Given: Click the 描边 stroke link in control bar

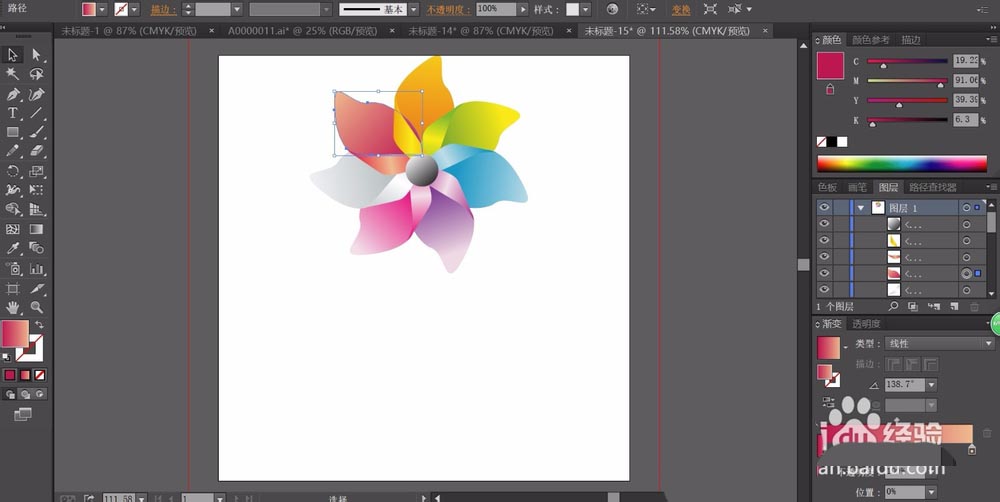Looking at the screenshot, I should point(163,10).
